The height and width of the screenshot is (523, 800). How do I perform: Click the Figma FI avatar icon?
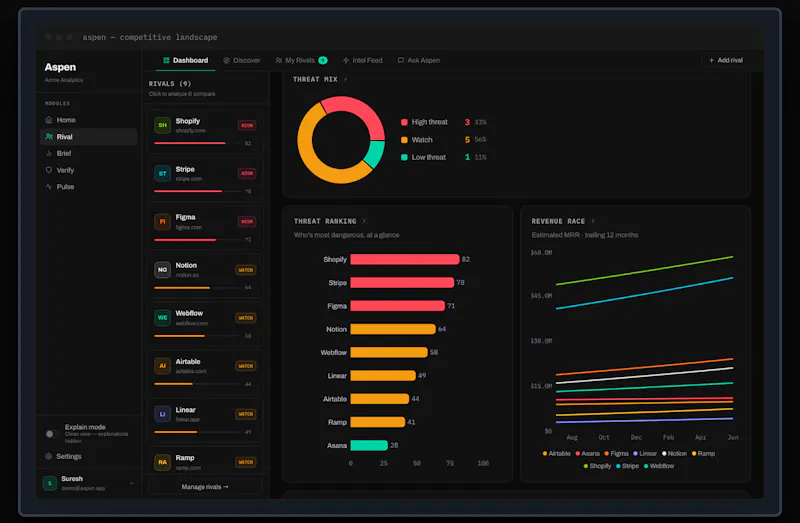162,221
